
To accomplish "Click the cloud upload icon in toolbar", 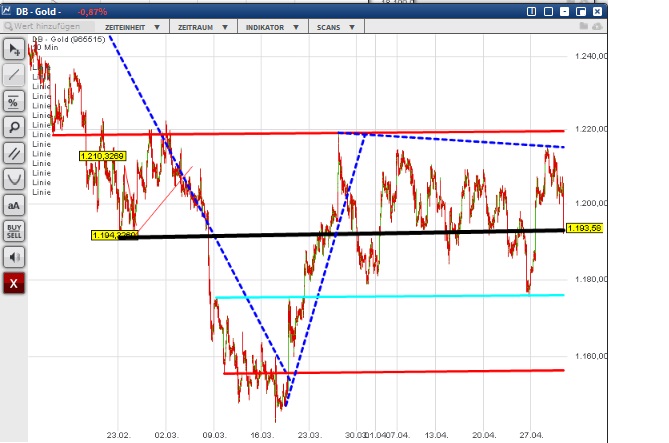I will pyautogui.click(x=597, y=26).
